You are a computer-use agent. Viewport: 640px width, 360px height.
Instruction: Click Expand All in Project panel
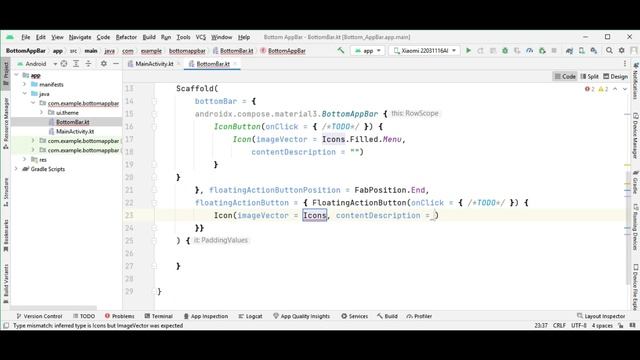click(x=76, y=64)
